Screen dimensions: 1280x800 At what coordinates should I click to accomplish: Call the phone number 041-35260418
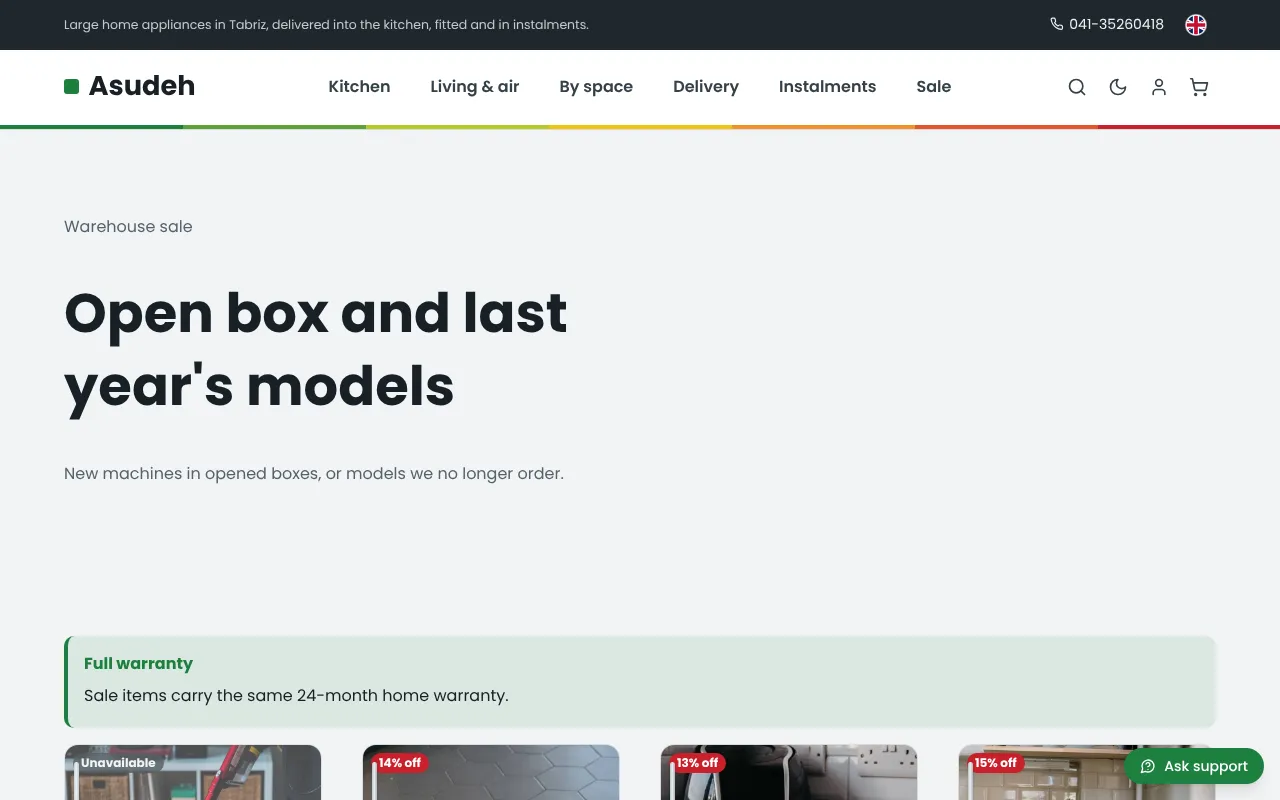click(x=1107, y=24)
